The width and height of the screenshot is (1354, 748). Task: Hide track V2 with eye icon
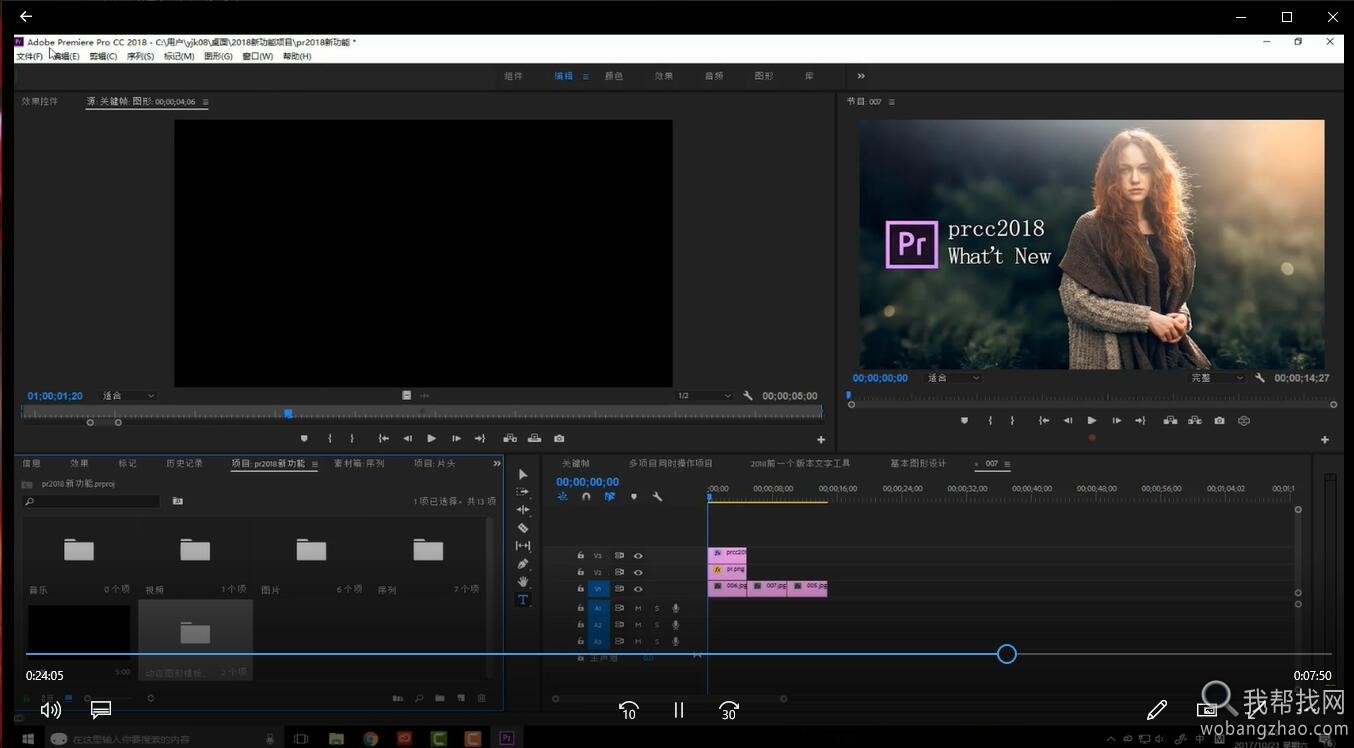click(x=638, y=573)
